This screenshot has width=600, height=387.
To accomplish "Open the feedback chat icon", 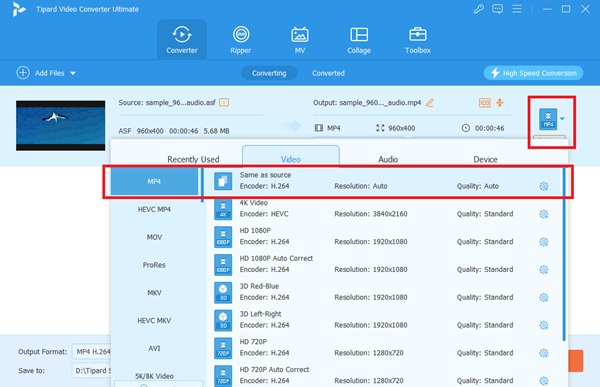I will 497,9.
